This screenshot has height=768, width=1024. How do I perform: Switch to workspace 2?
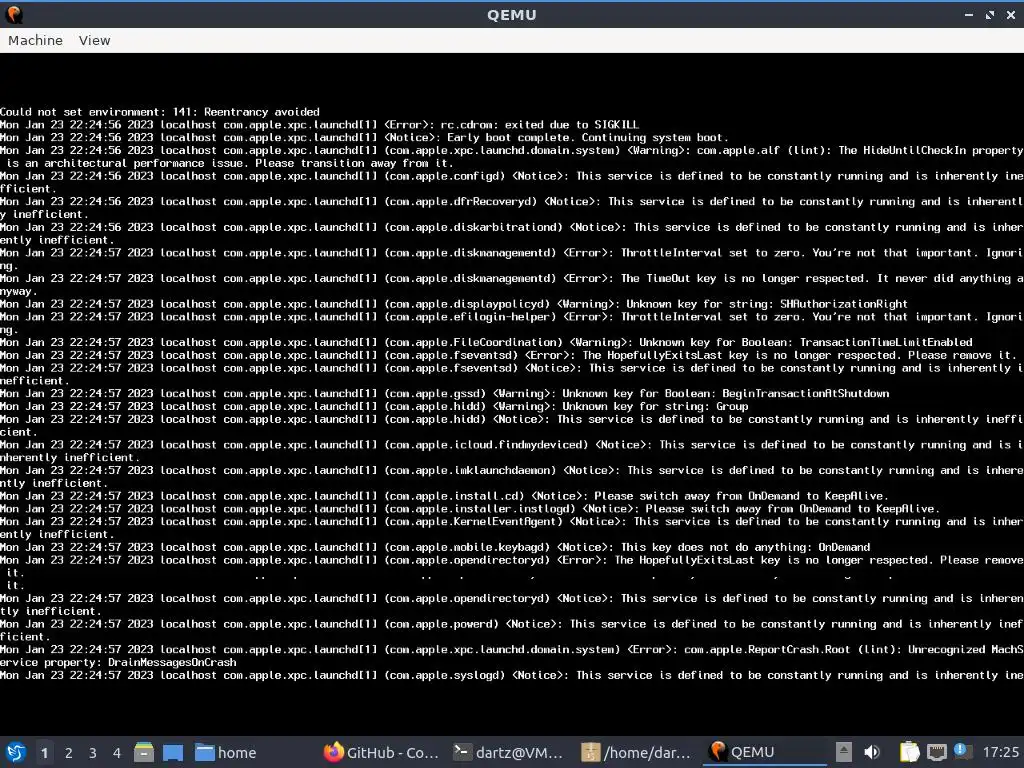[x=69, y=753]
